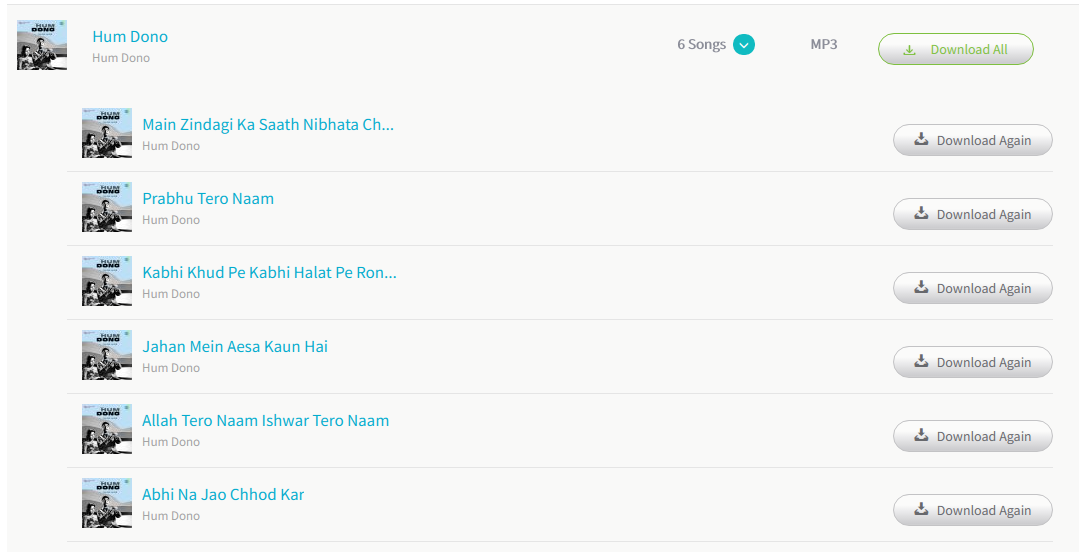Click thumbnail beside Prabhu Tero Naam
This screenshot has width=1079, height=552.
107,207
